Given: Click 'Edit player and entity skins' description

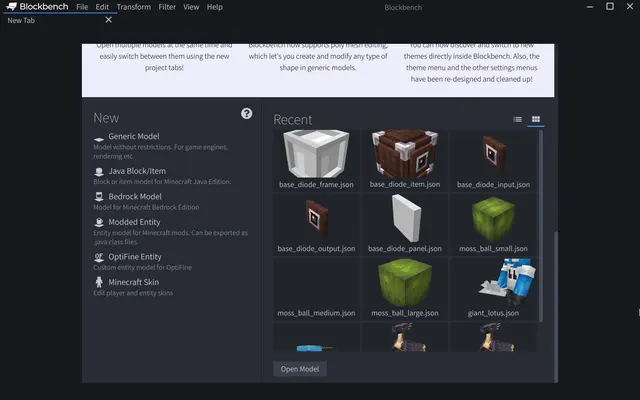Looking at the screenshot, I should (133, 293).
